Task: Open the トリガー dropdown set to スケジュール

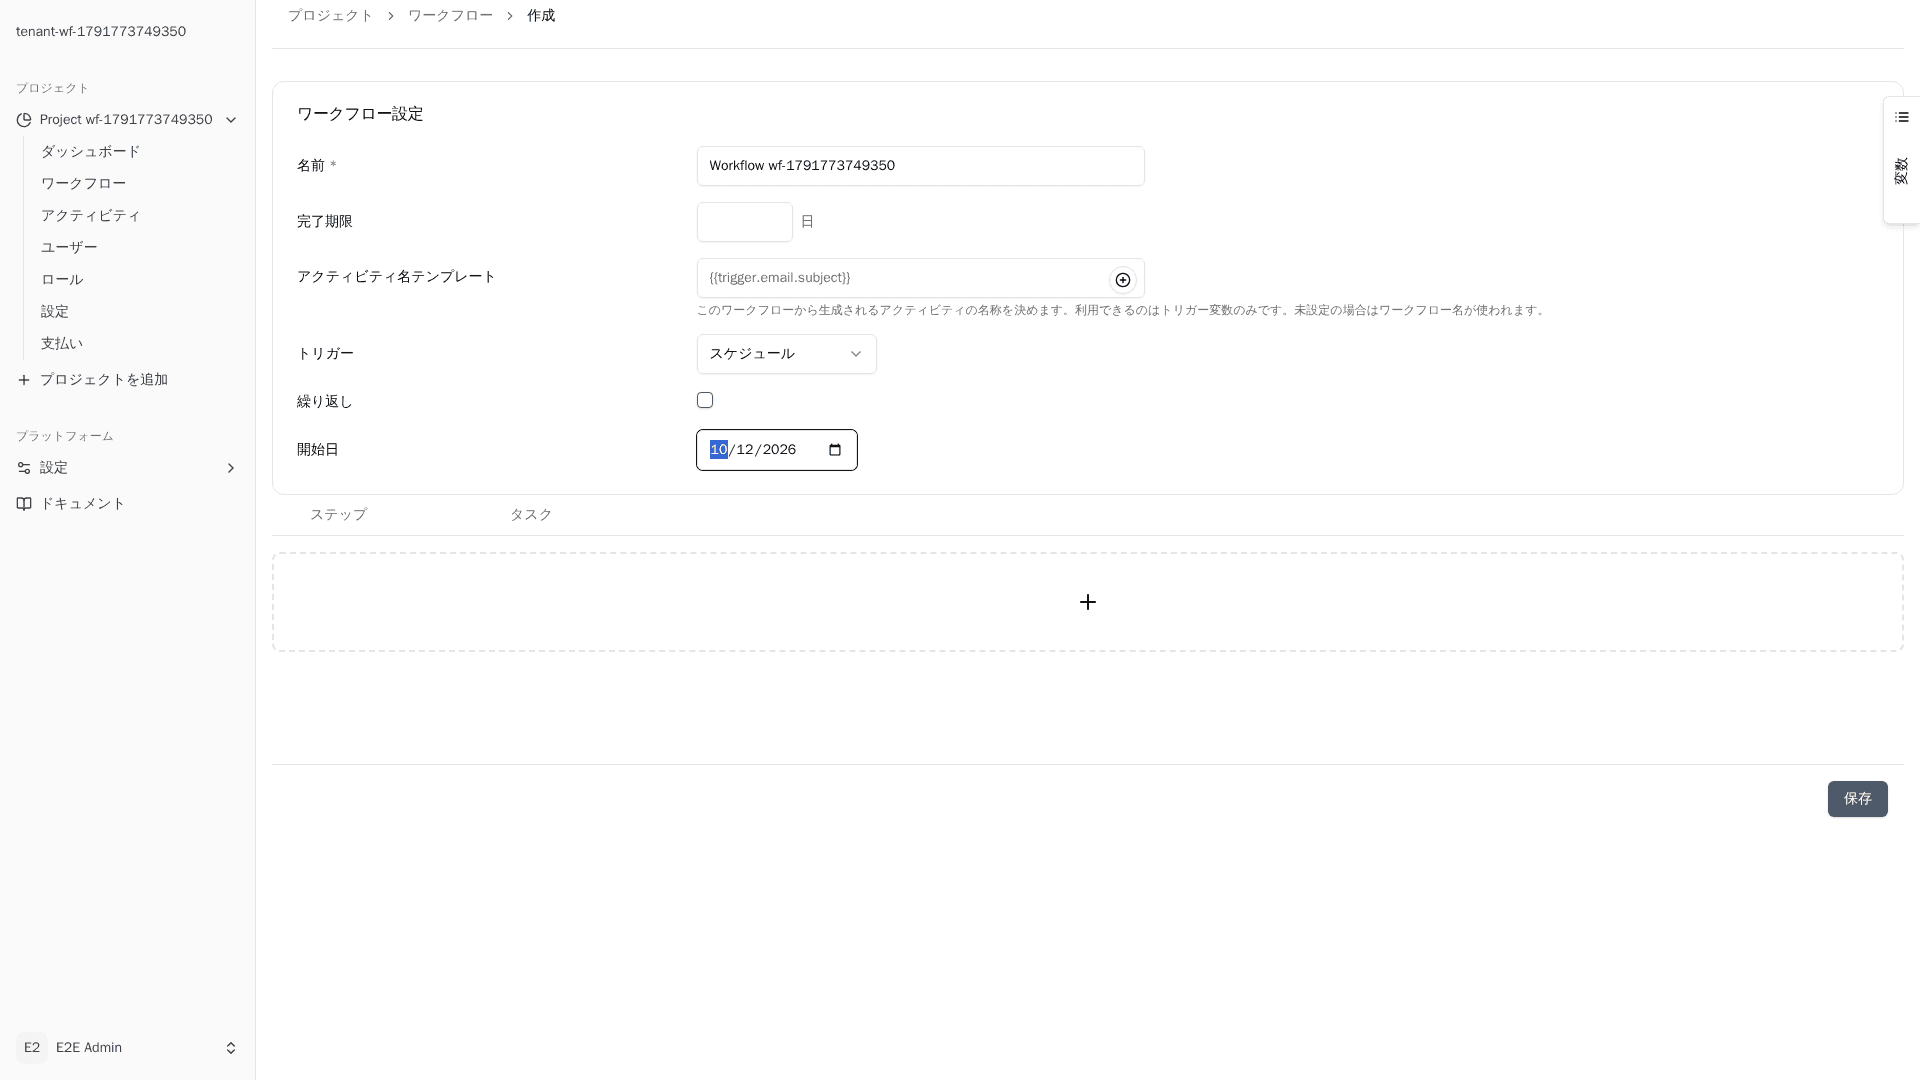Action: tap(787, 354)
